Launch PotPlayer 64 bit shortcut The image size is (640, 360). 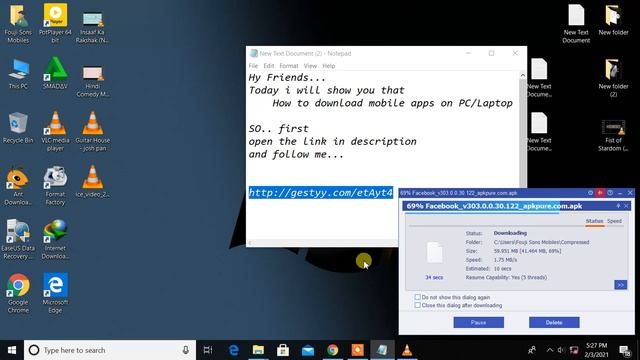tap(55, 24)
